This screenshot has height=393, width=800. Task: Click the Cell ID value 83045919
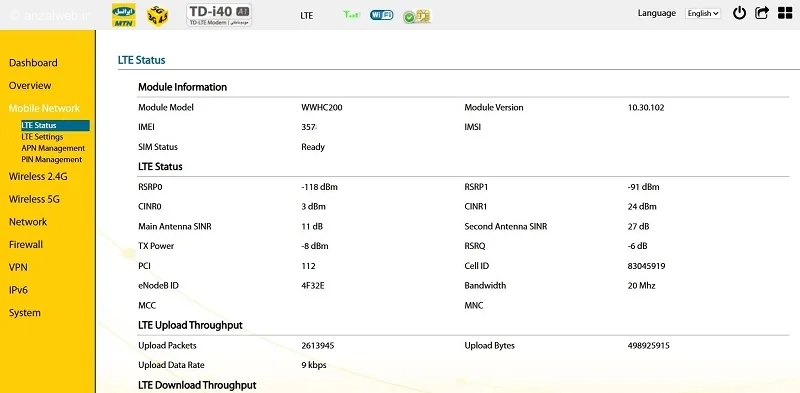646,266
